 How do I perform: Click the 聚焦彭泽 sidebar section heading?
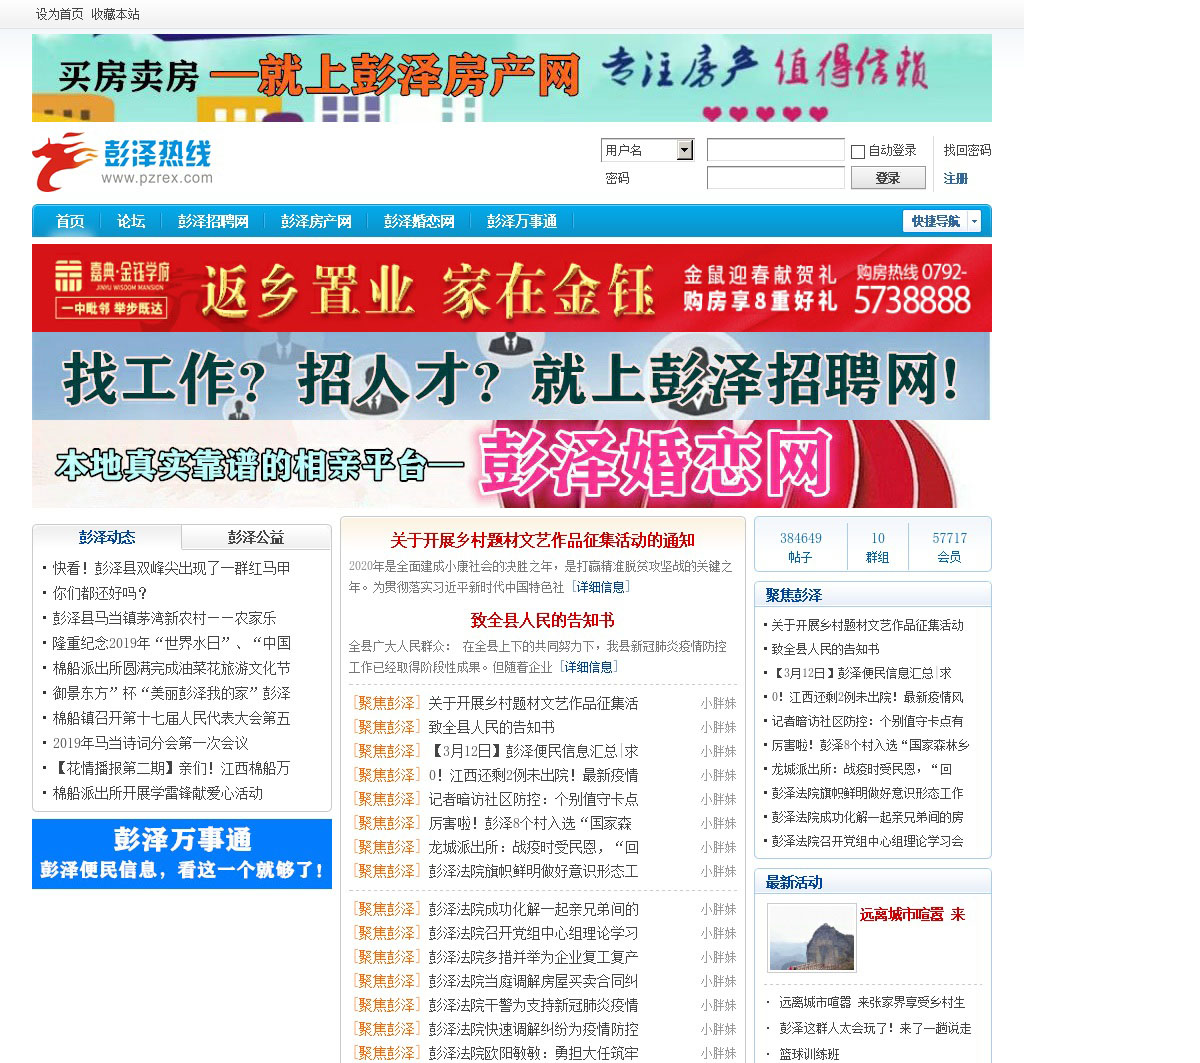click(x=794, y=595)
